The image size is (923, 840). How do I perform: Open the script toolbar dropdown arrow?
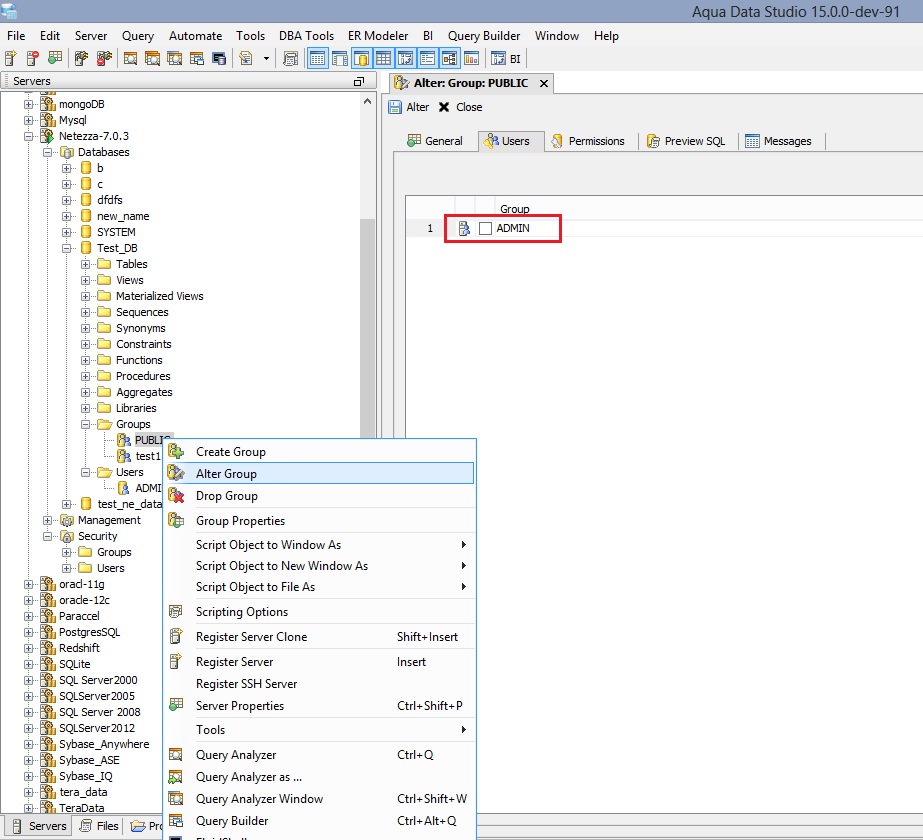(266, 58)
